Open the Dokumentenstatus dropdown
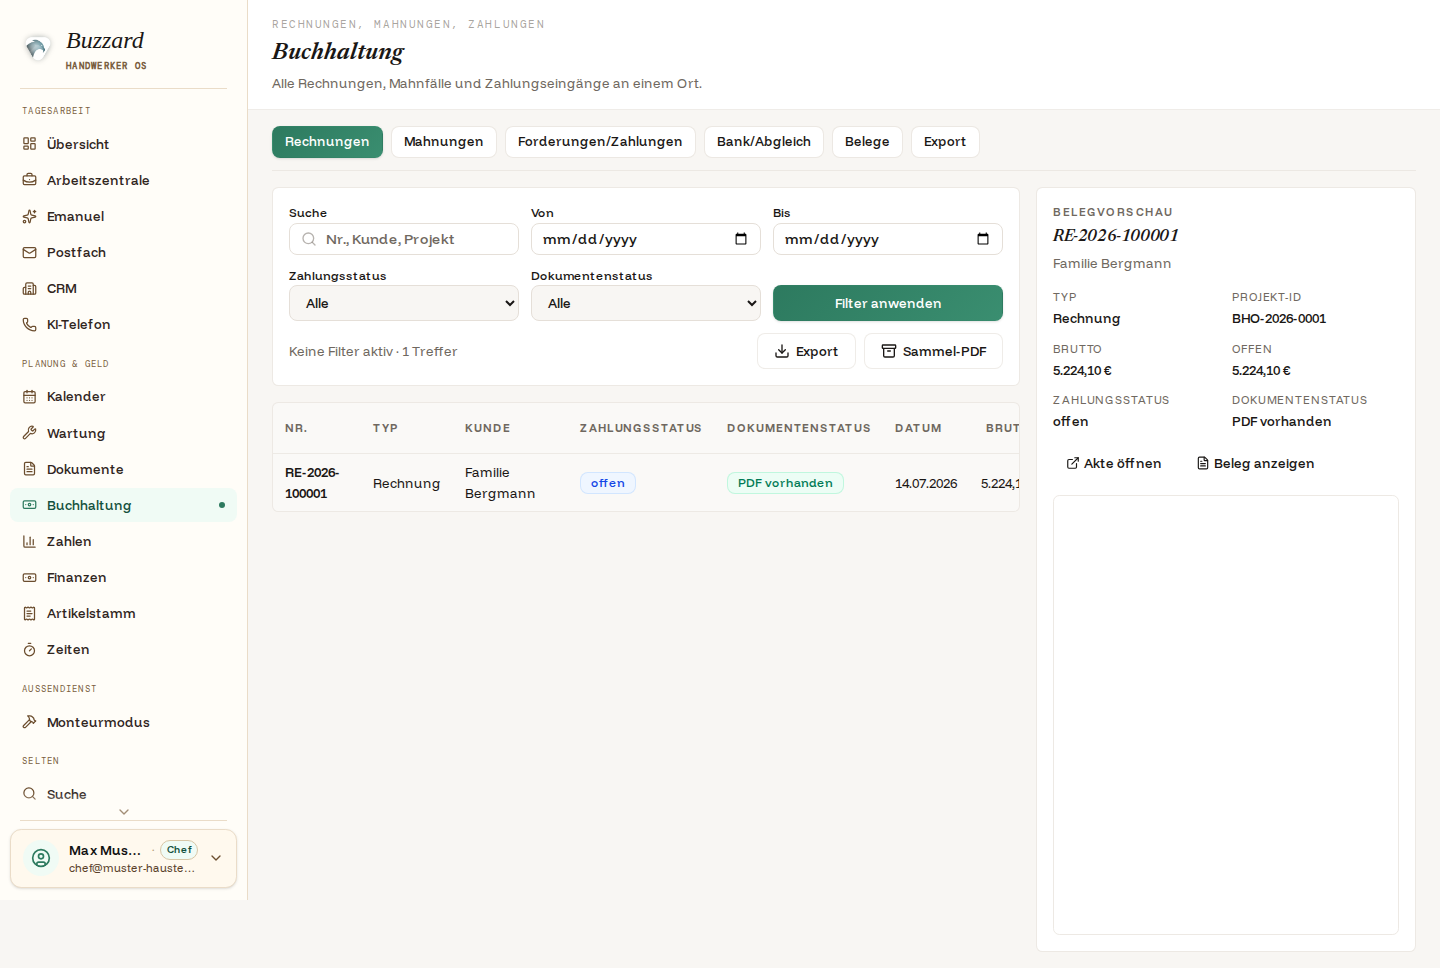 [x=646, y=303]
